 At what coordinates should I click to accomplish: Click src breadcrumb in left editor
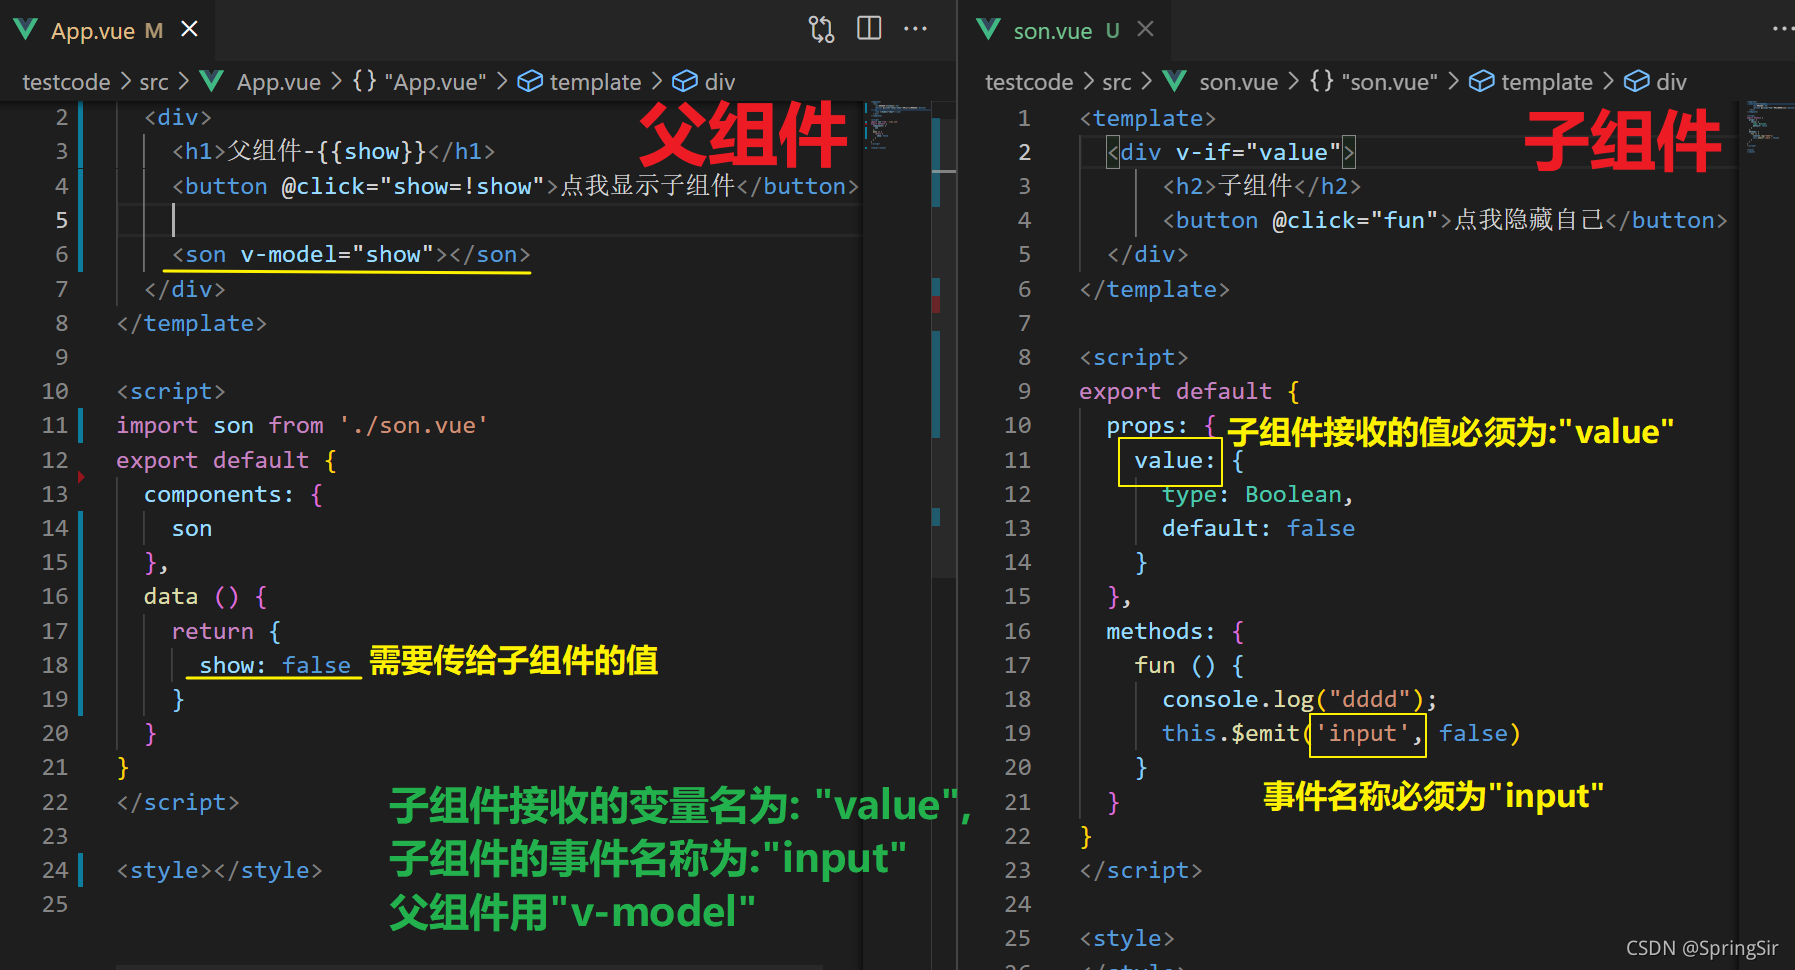tap(154, 82)
